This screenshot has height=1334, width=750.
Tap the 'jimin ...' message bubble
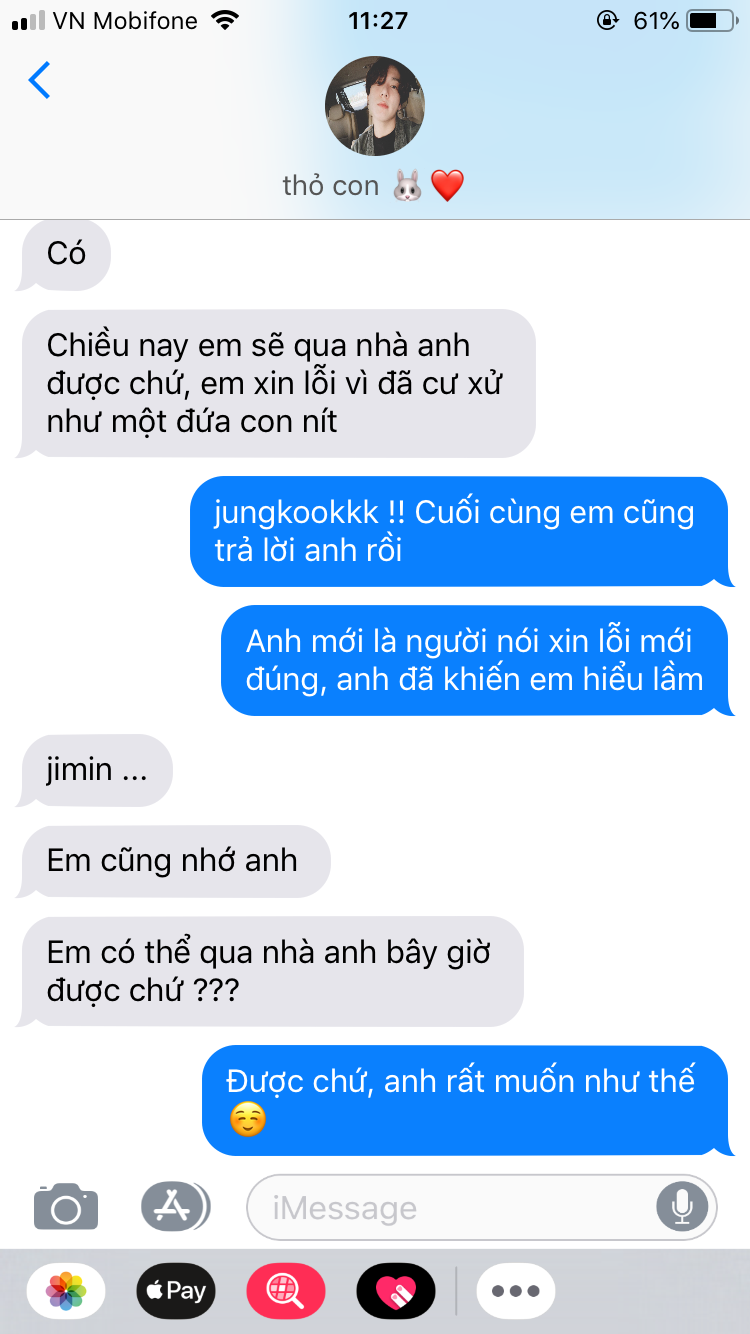pos(95,770)
